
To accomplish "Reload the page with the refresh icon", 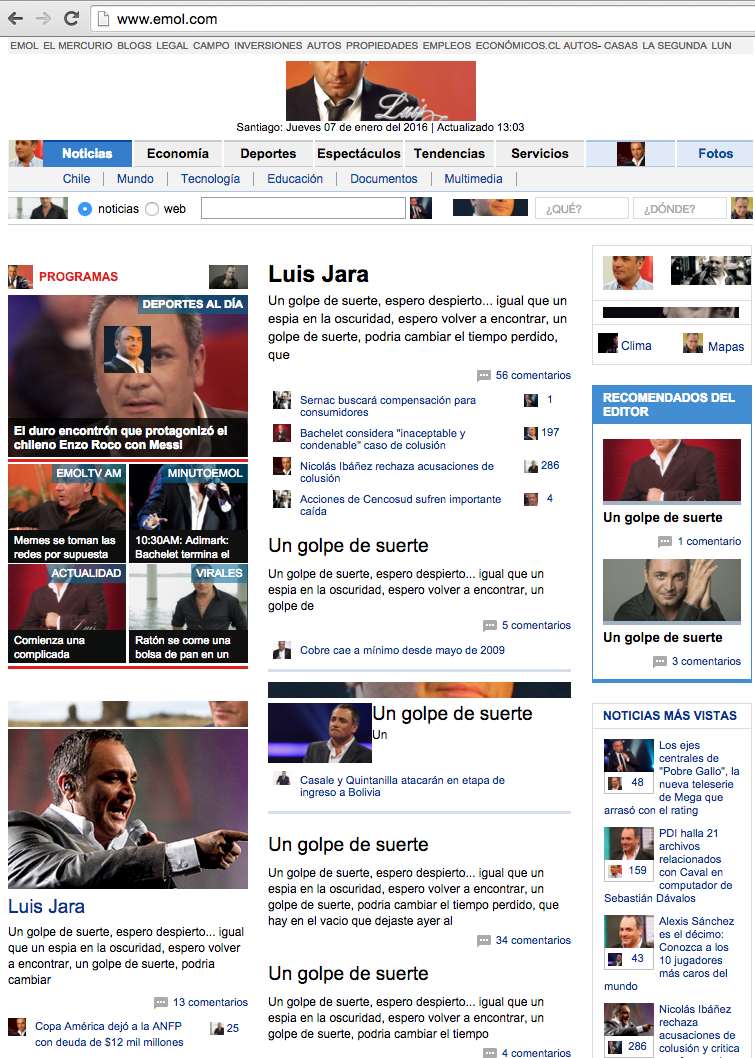I will (x=72, y=19).
